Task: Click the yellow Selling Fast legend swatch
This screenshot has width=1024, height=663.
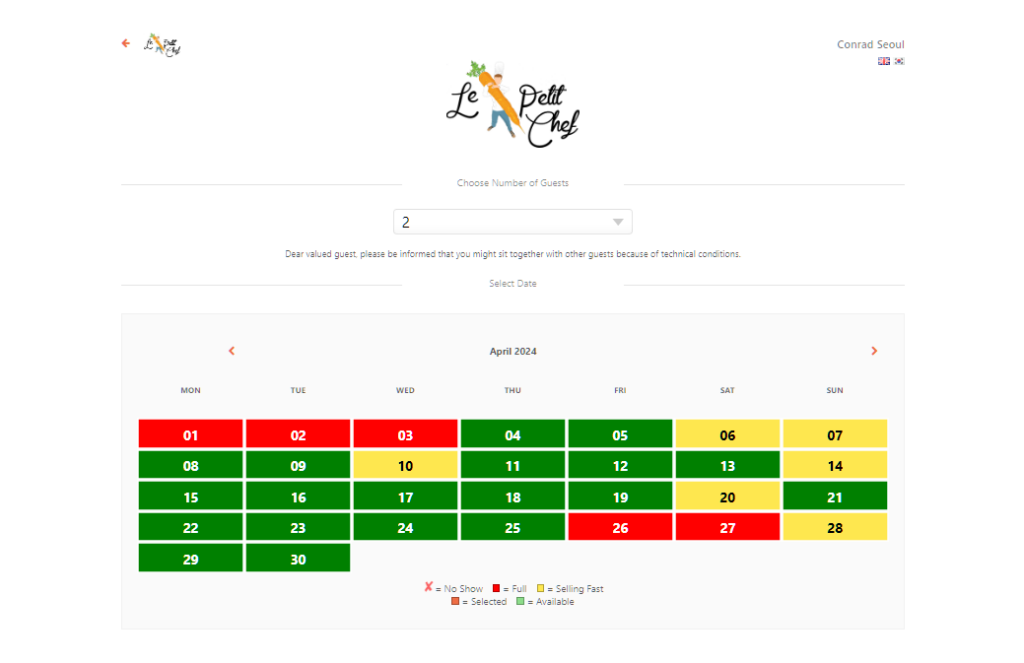Action: [540, 588]
